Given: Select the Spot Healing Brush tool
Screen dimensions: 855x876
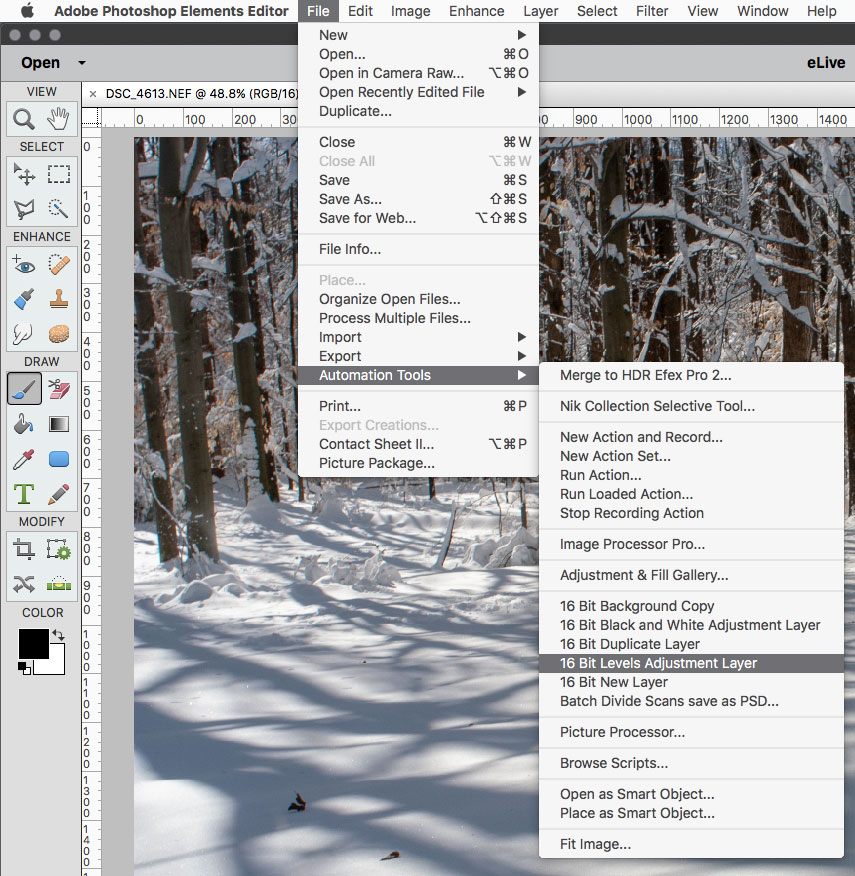Looking at the screenshot, I should [x=58, y=264].
